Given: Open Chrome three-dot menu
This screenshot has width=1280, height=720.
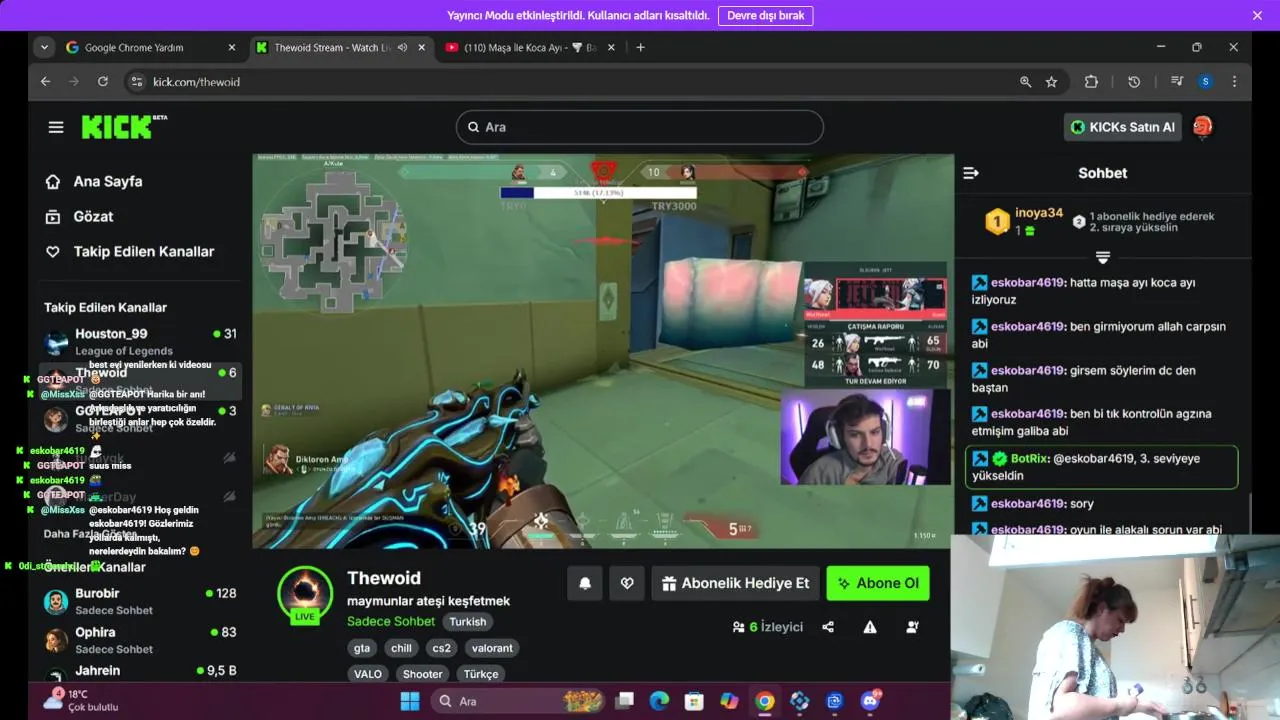Looking at the screenshot, I should pyautogui.click(x=1234, y=82).
